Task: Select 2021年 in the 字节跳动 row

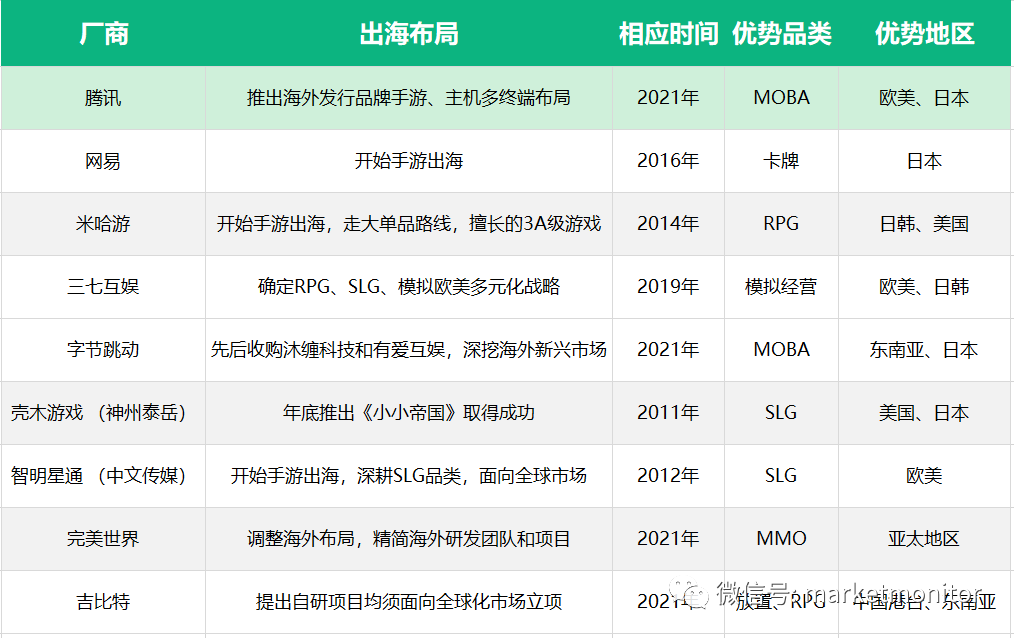Action: 668,350
